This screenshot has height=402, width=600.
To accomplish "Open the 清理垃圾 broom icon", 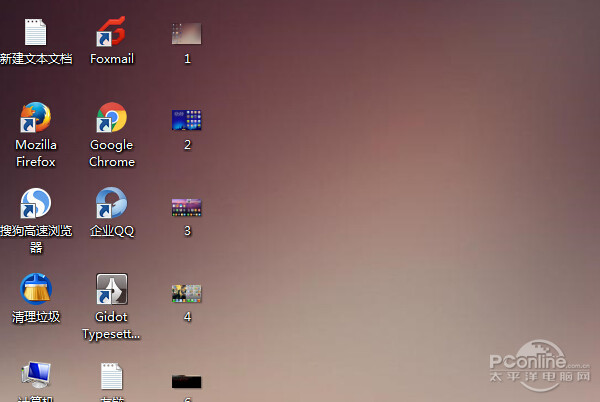I will [36, 289].
